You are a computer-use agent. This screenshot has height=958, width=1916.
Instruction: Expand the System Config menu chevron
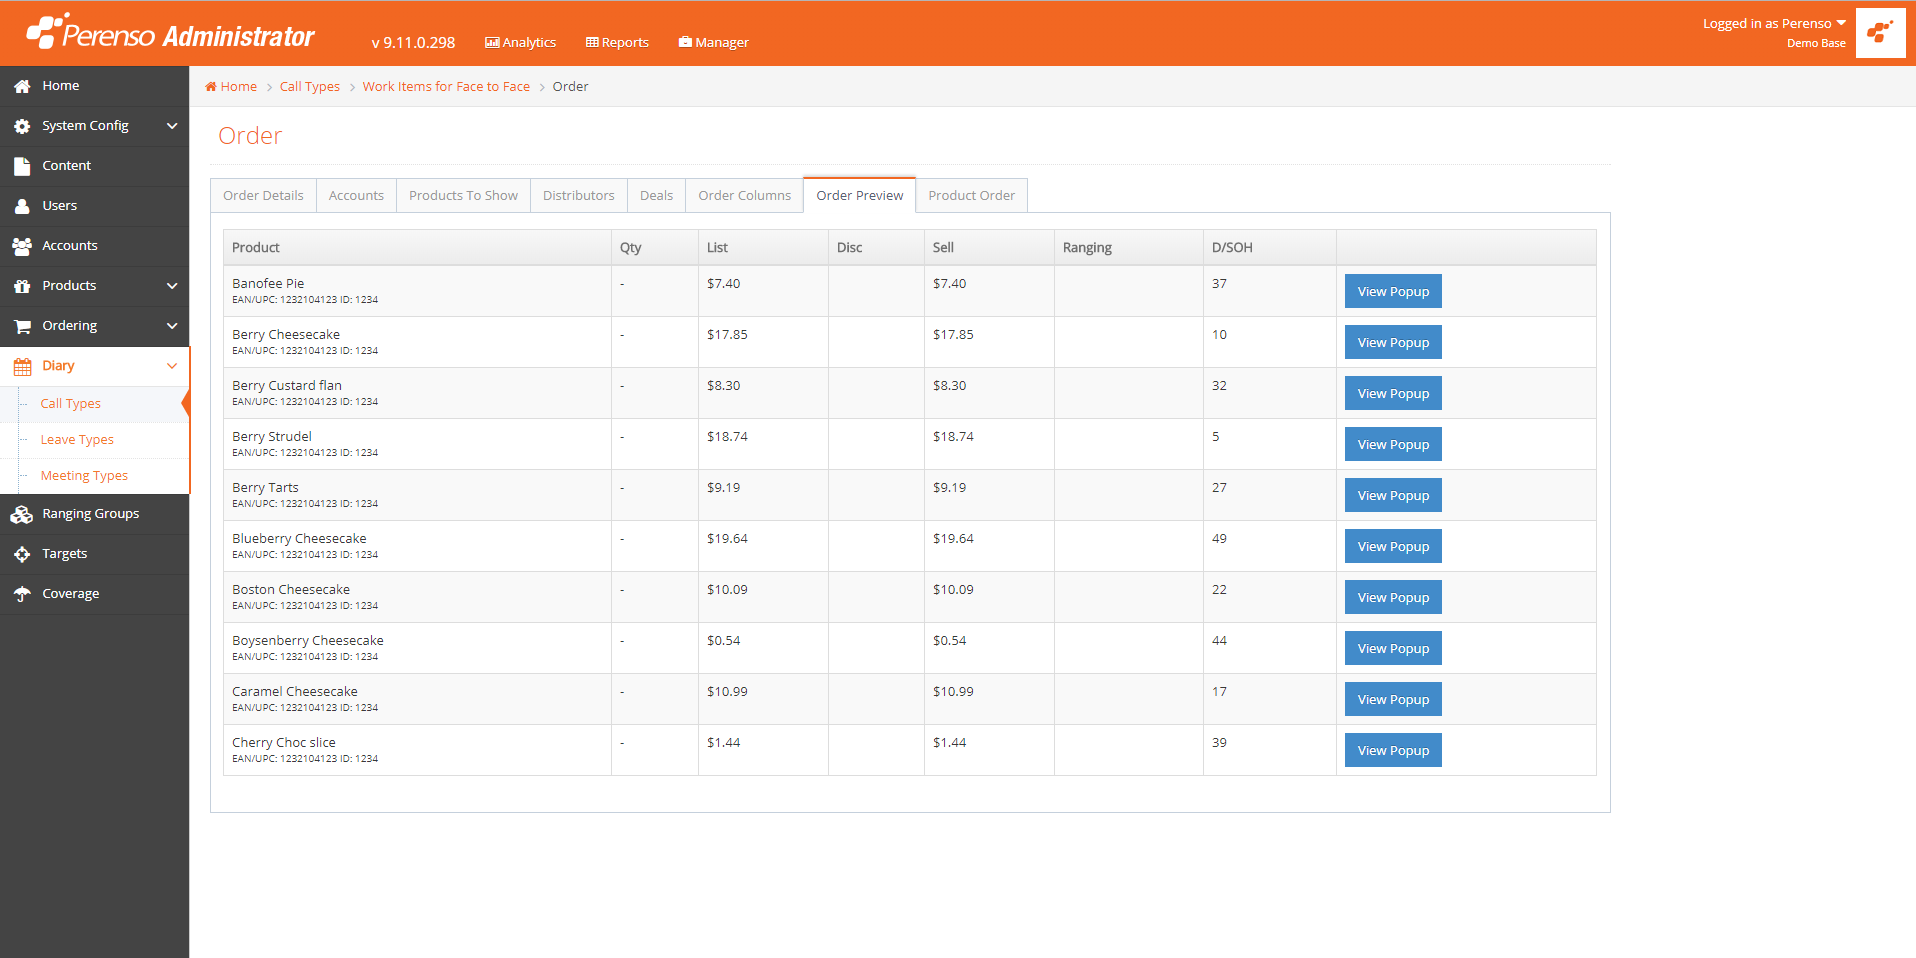(x=172, y=126)
